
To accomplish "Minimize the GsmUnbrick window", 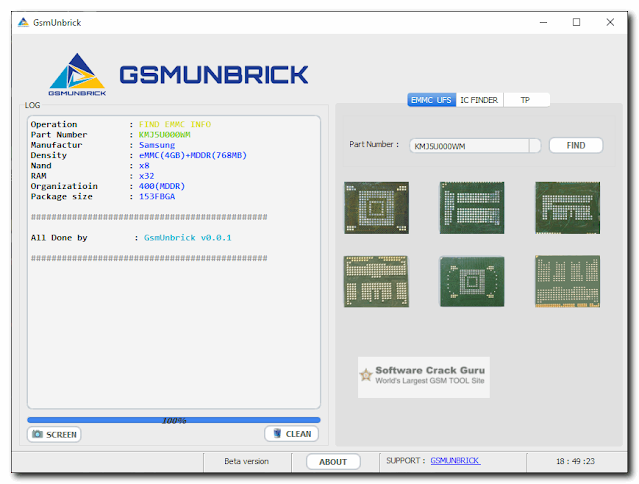I will 543,22.
